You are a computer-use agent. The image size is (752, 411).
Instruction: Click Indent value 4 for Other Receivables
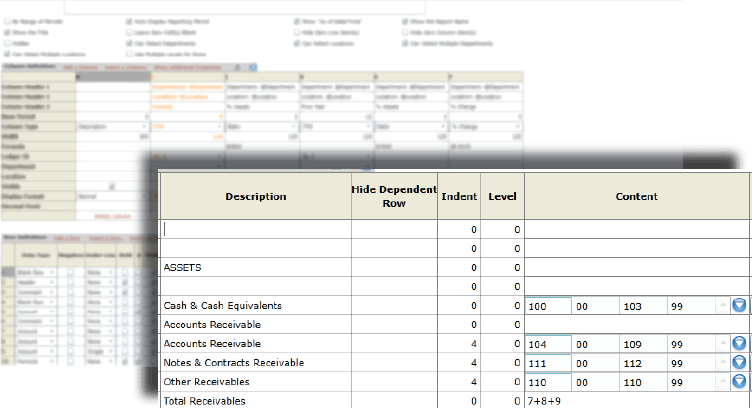click(474, 382)
